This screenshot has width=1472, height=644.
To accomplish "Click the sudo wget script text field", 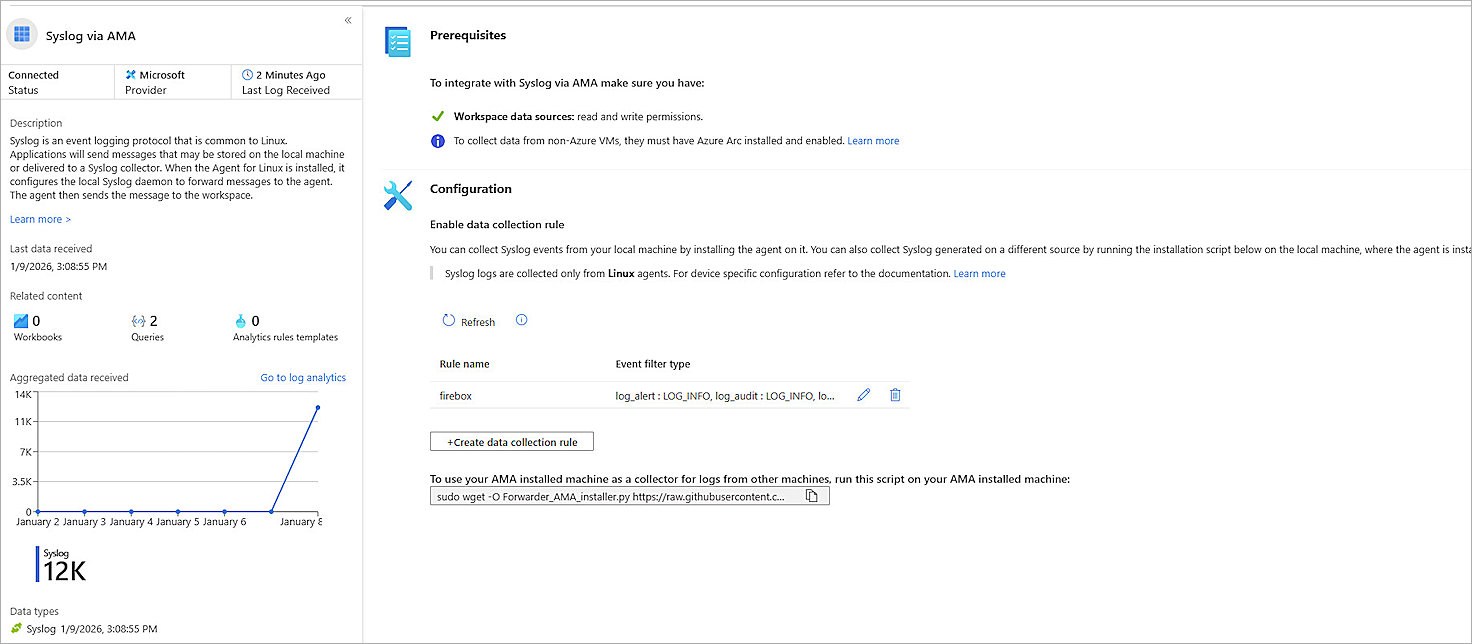I will click(x=630, y=496).
